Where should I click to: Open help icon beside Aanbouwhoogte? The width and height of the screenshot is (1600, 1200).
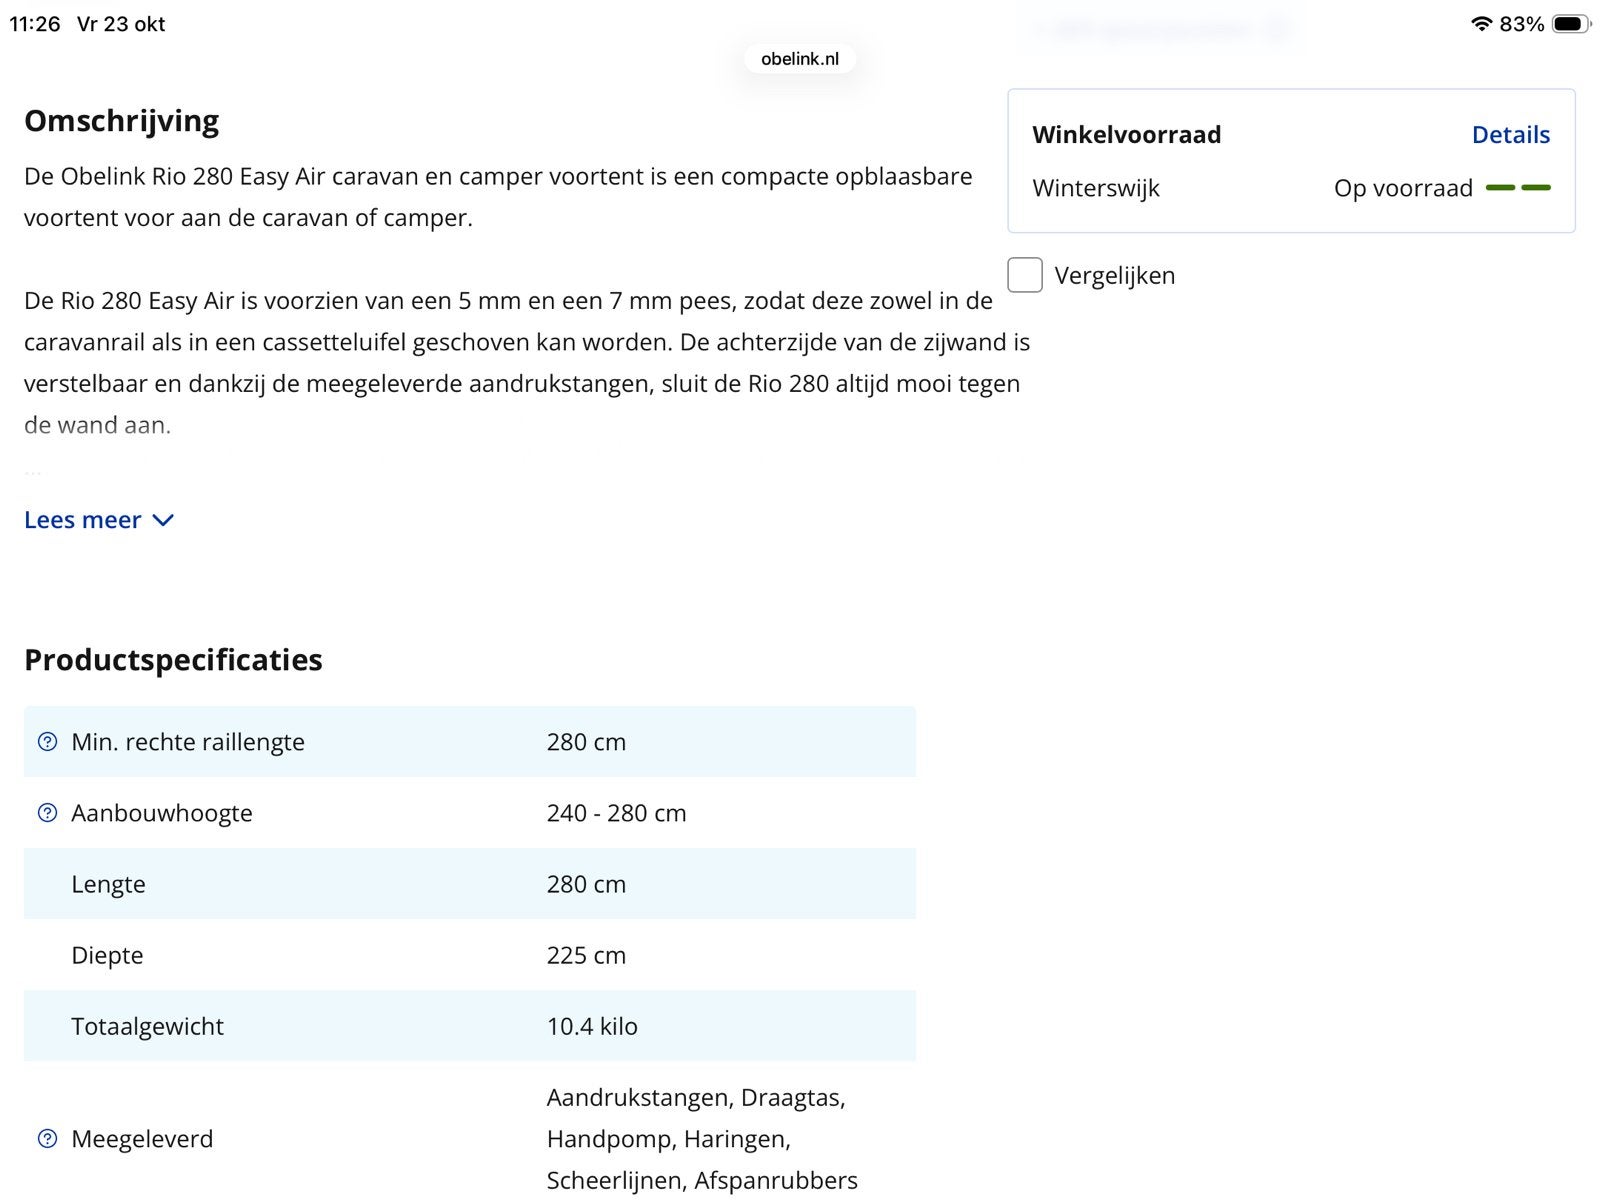coord(47,813)
